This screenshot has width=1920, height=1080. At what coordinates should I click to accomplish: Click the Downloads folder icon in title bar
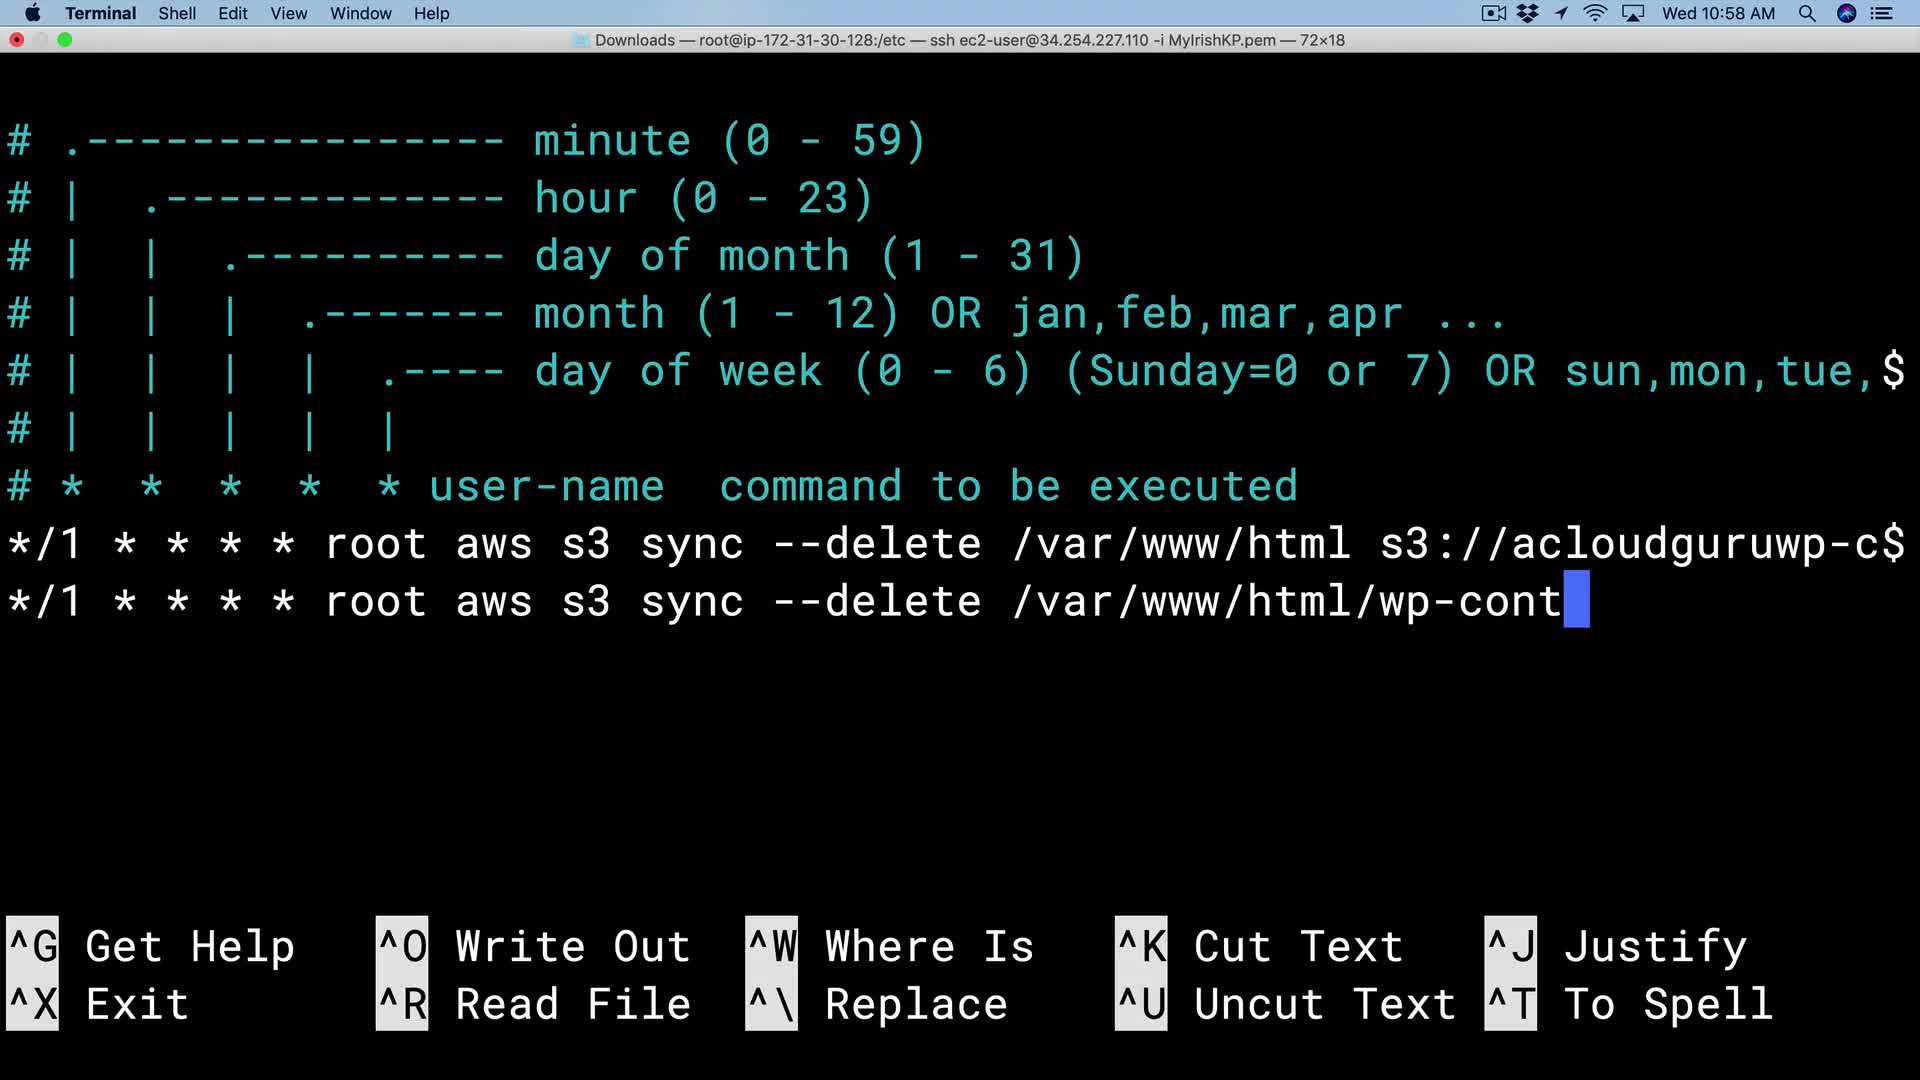[x=581, y=40]
